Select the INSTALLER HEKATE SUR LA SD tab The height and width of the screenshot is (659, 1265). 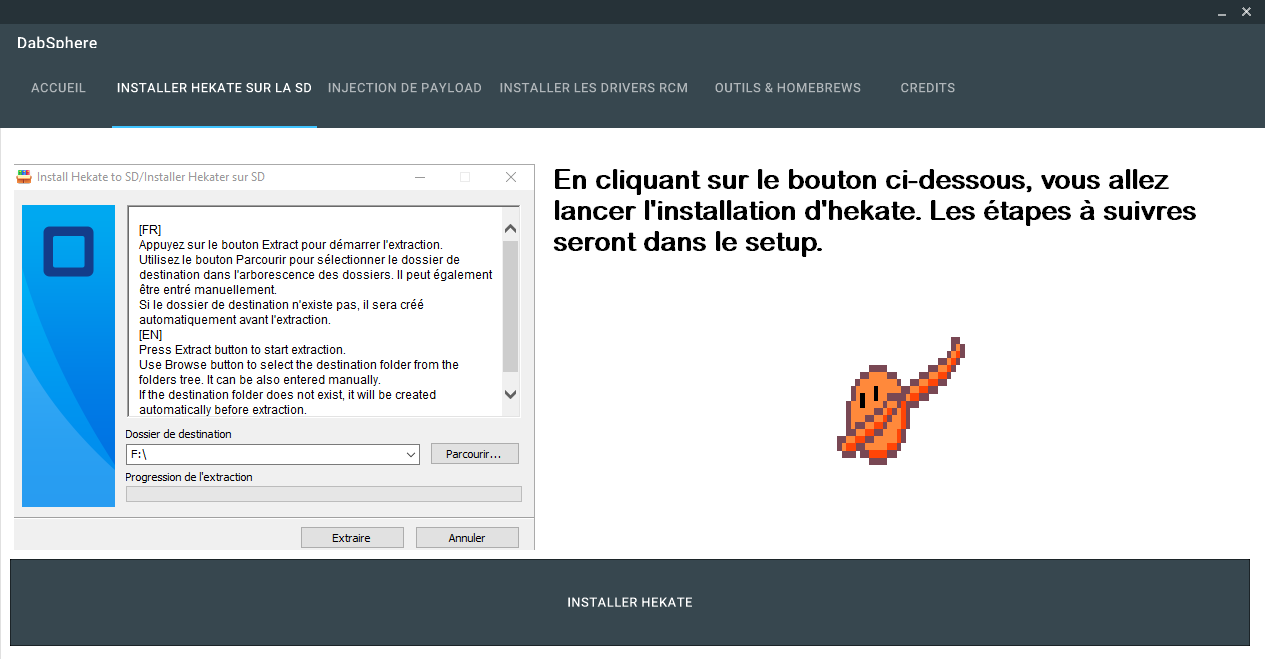(214, 88)
